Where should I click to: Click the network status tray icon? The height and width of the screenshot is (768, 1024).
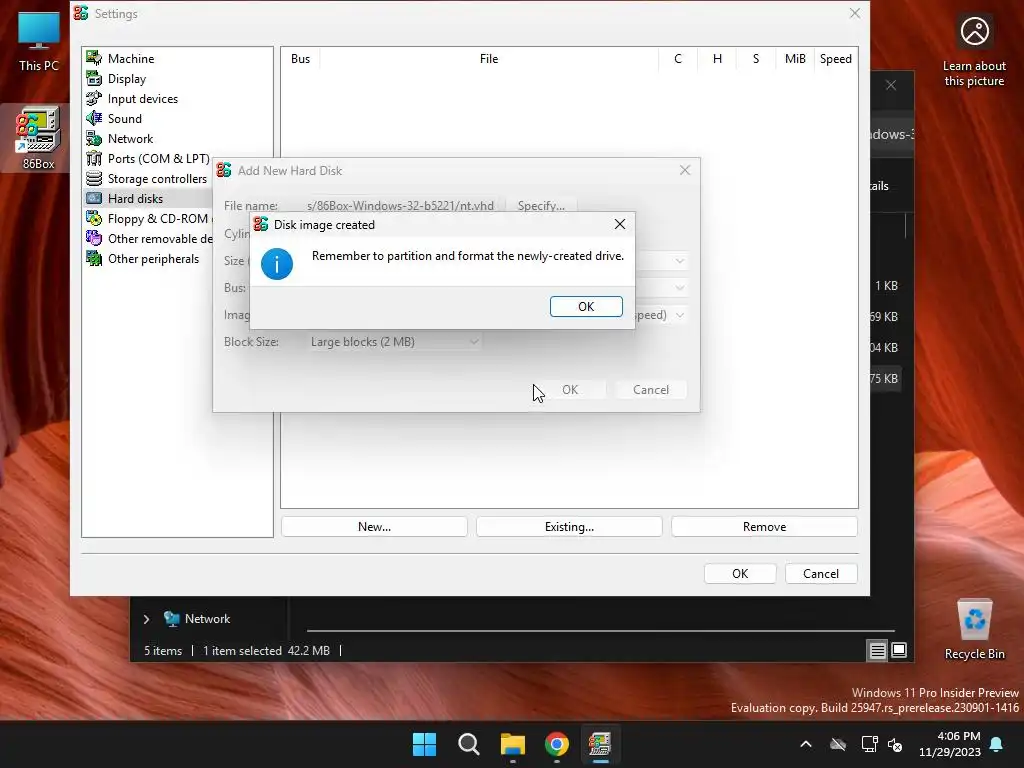tap(869, 744)
